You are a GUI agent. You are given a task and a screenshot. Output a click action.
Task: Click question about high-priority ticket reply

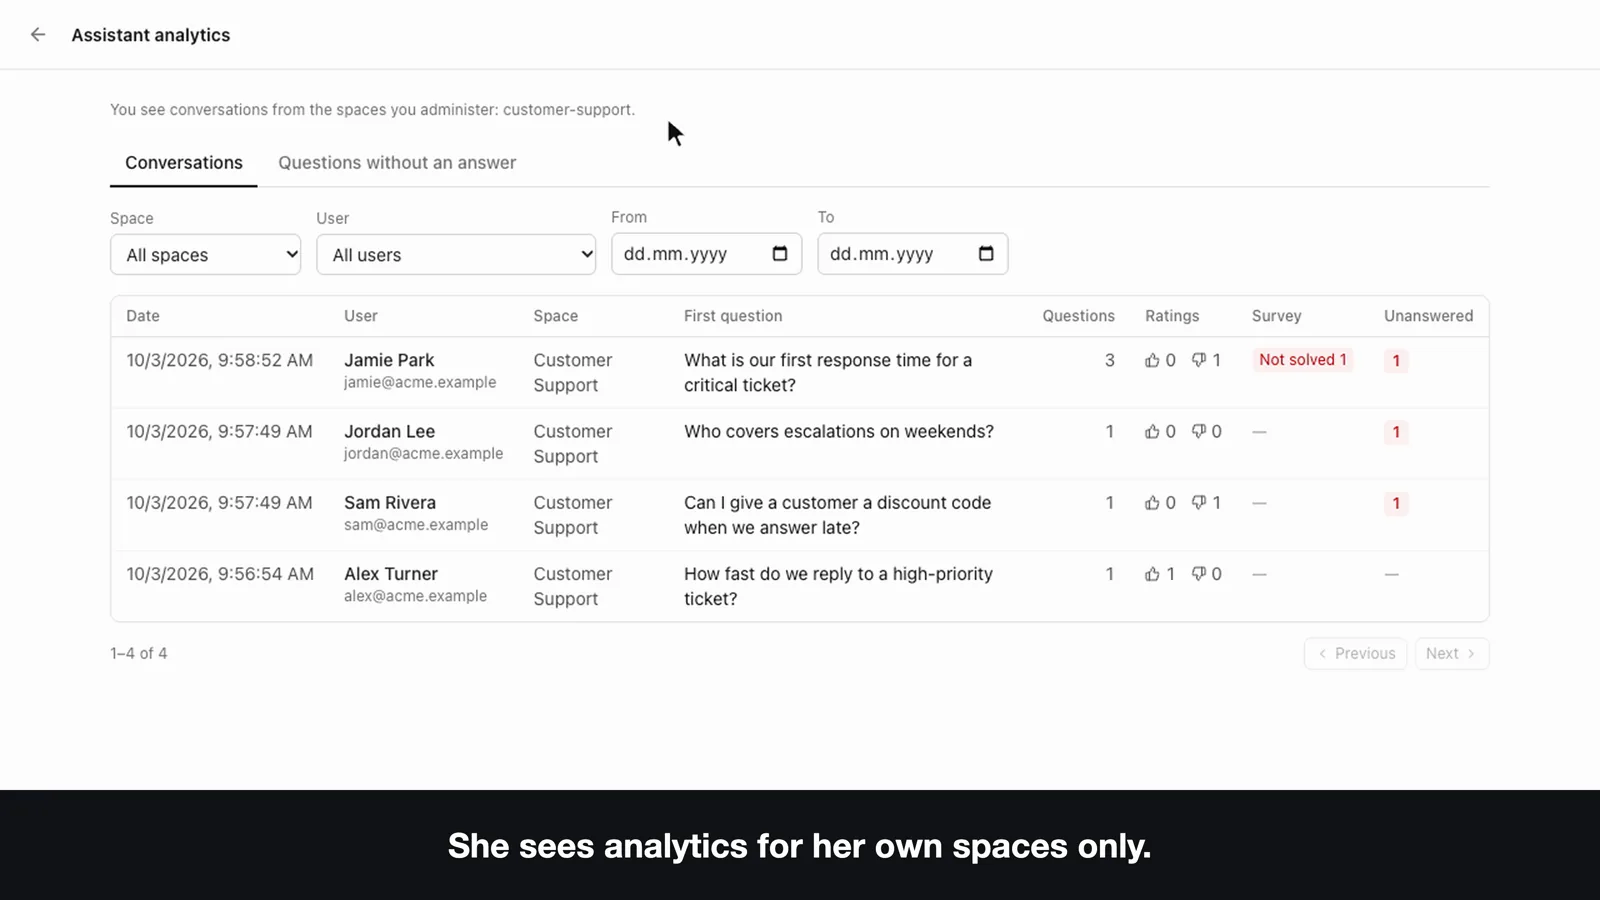coord(838,586)
